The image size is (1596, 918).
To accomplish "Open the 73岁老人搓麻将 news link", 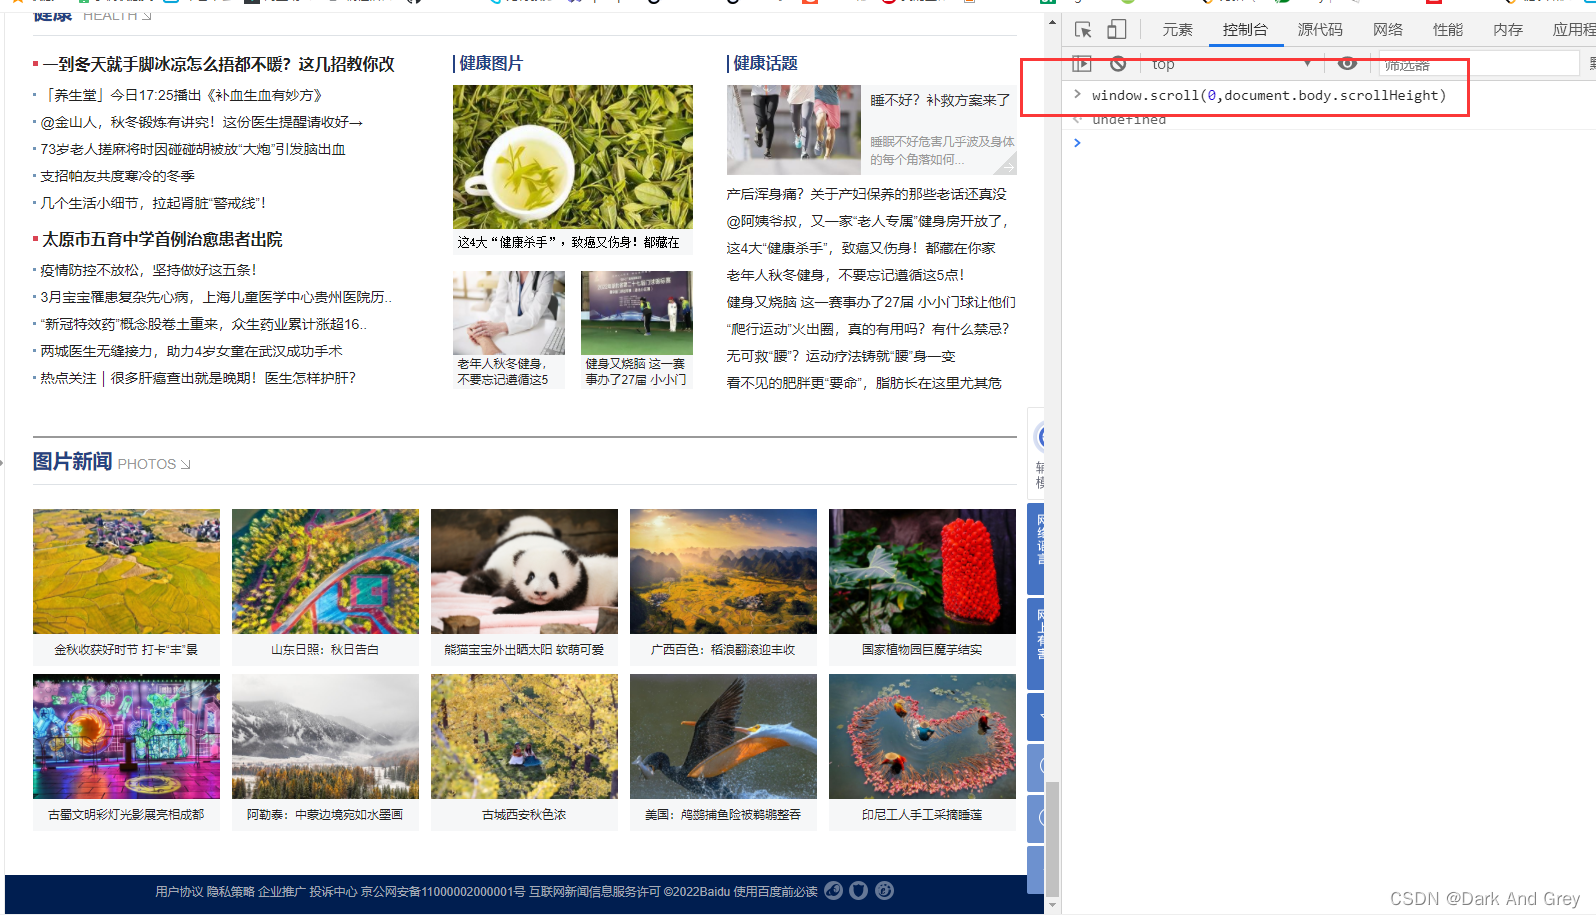I will tap(193, 150).
